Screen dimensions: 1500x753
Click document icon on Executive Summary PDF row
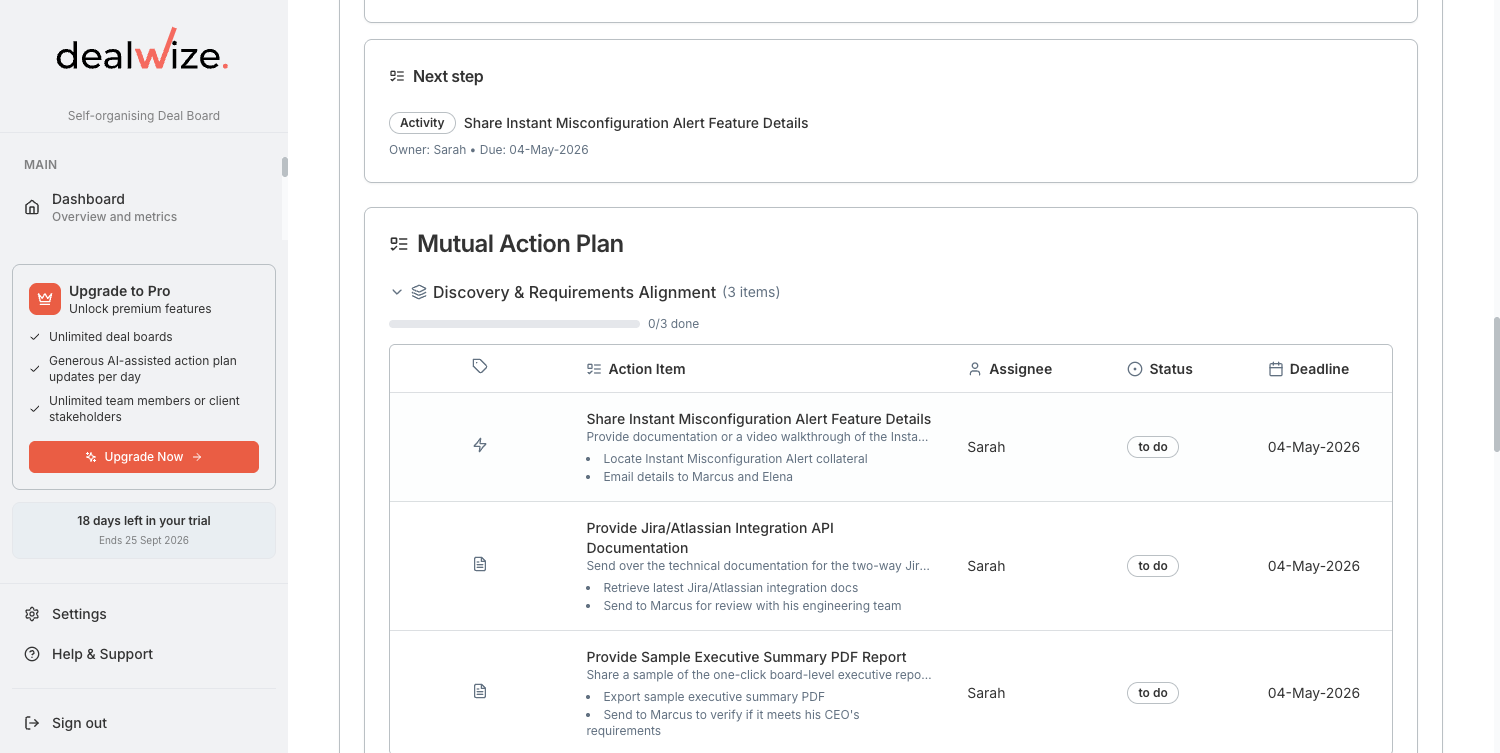point(480,691)
